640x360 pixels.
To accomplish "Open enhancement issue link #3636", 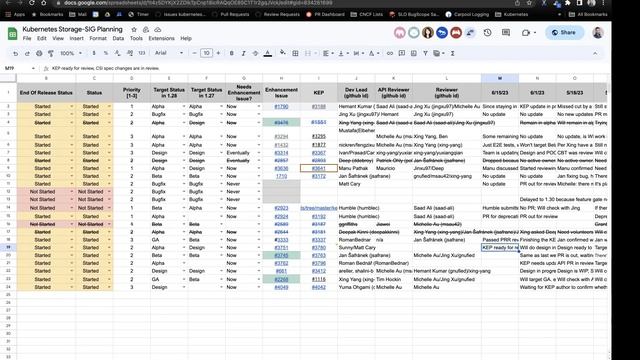I will pyautogui.click(x=281, y=168).
